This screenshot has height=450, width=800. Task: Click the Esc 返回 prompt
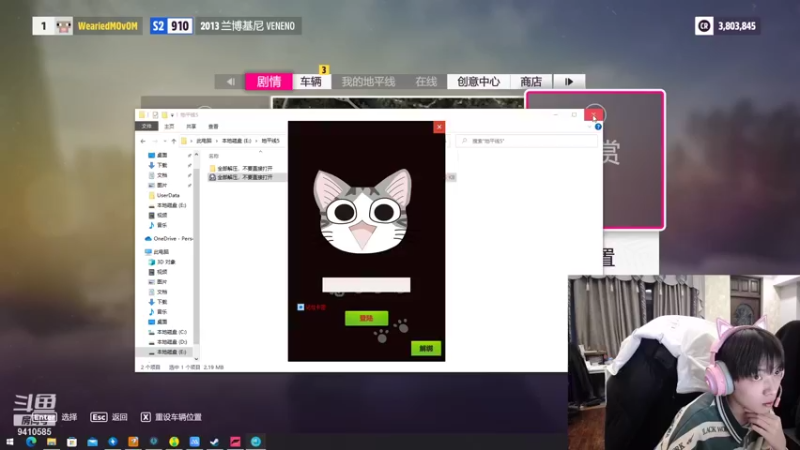click(109, 417)
